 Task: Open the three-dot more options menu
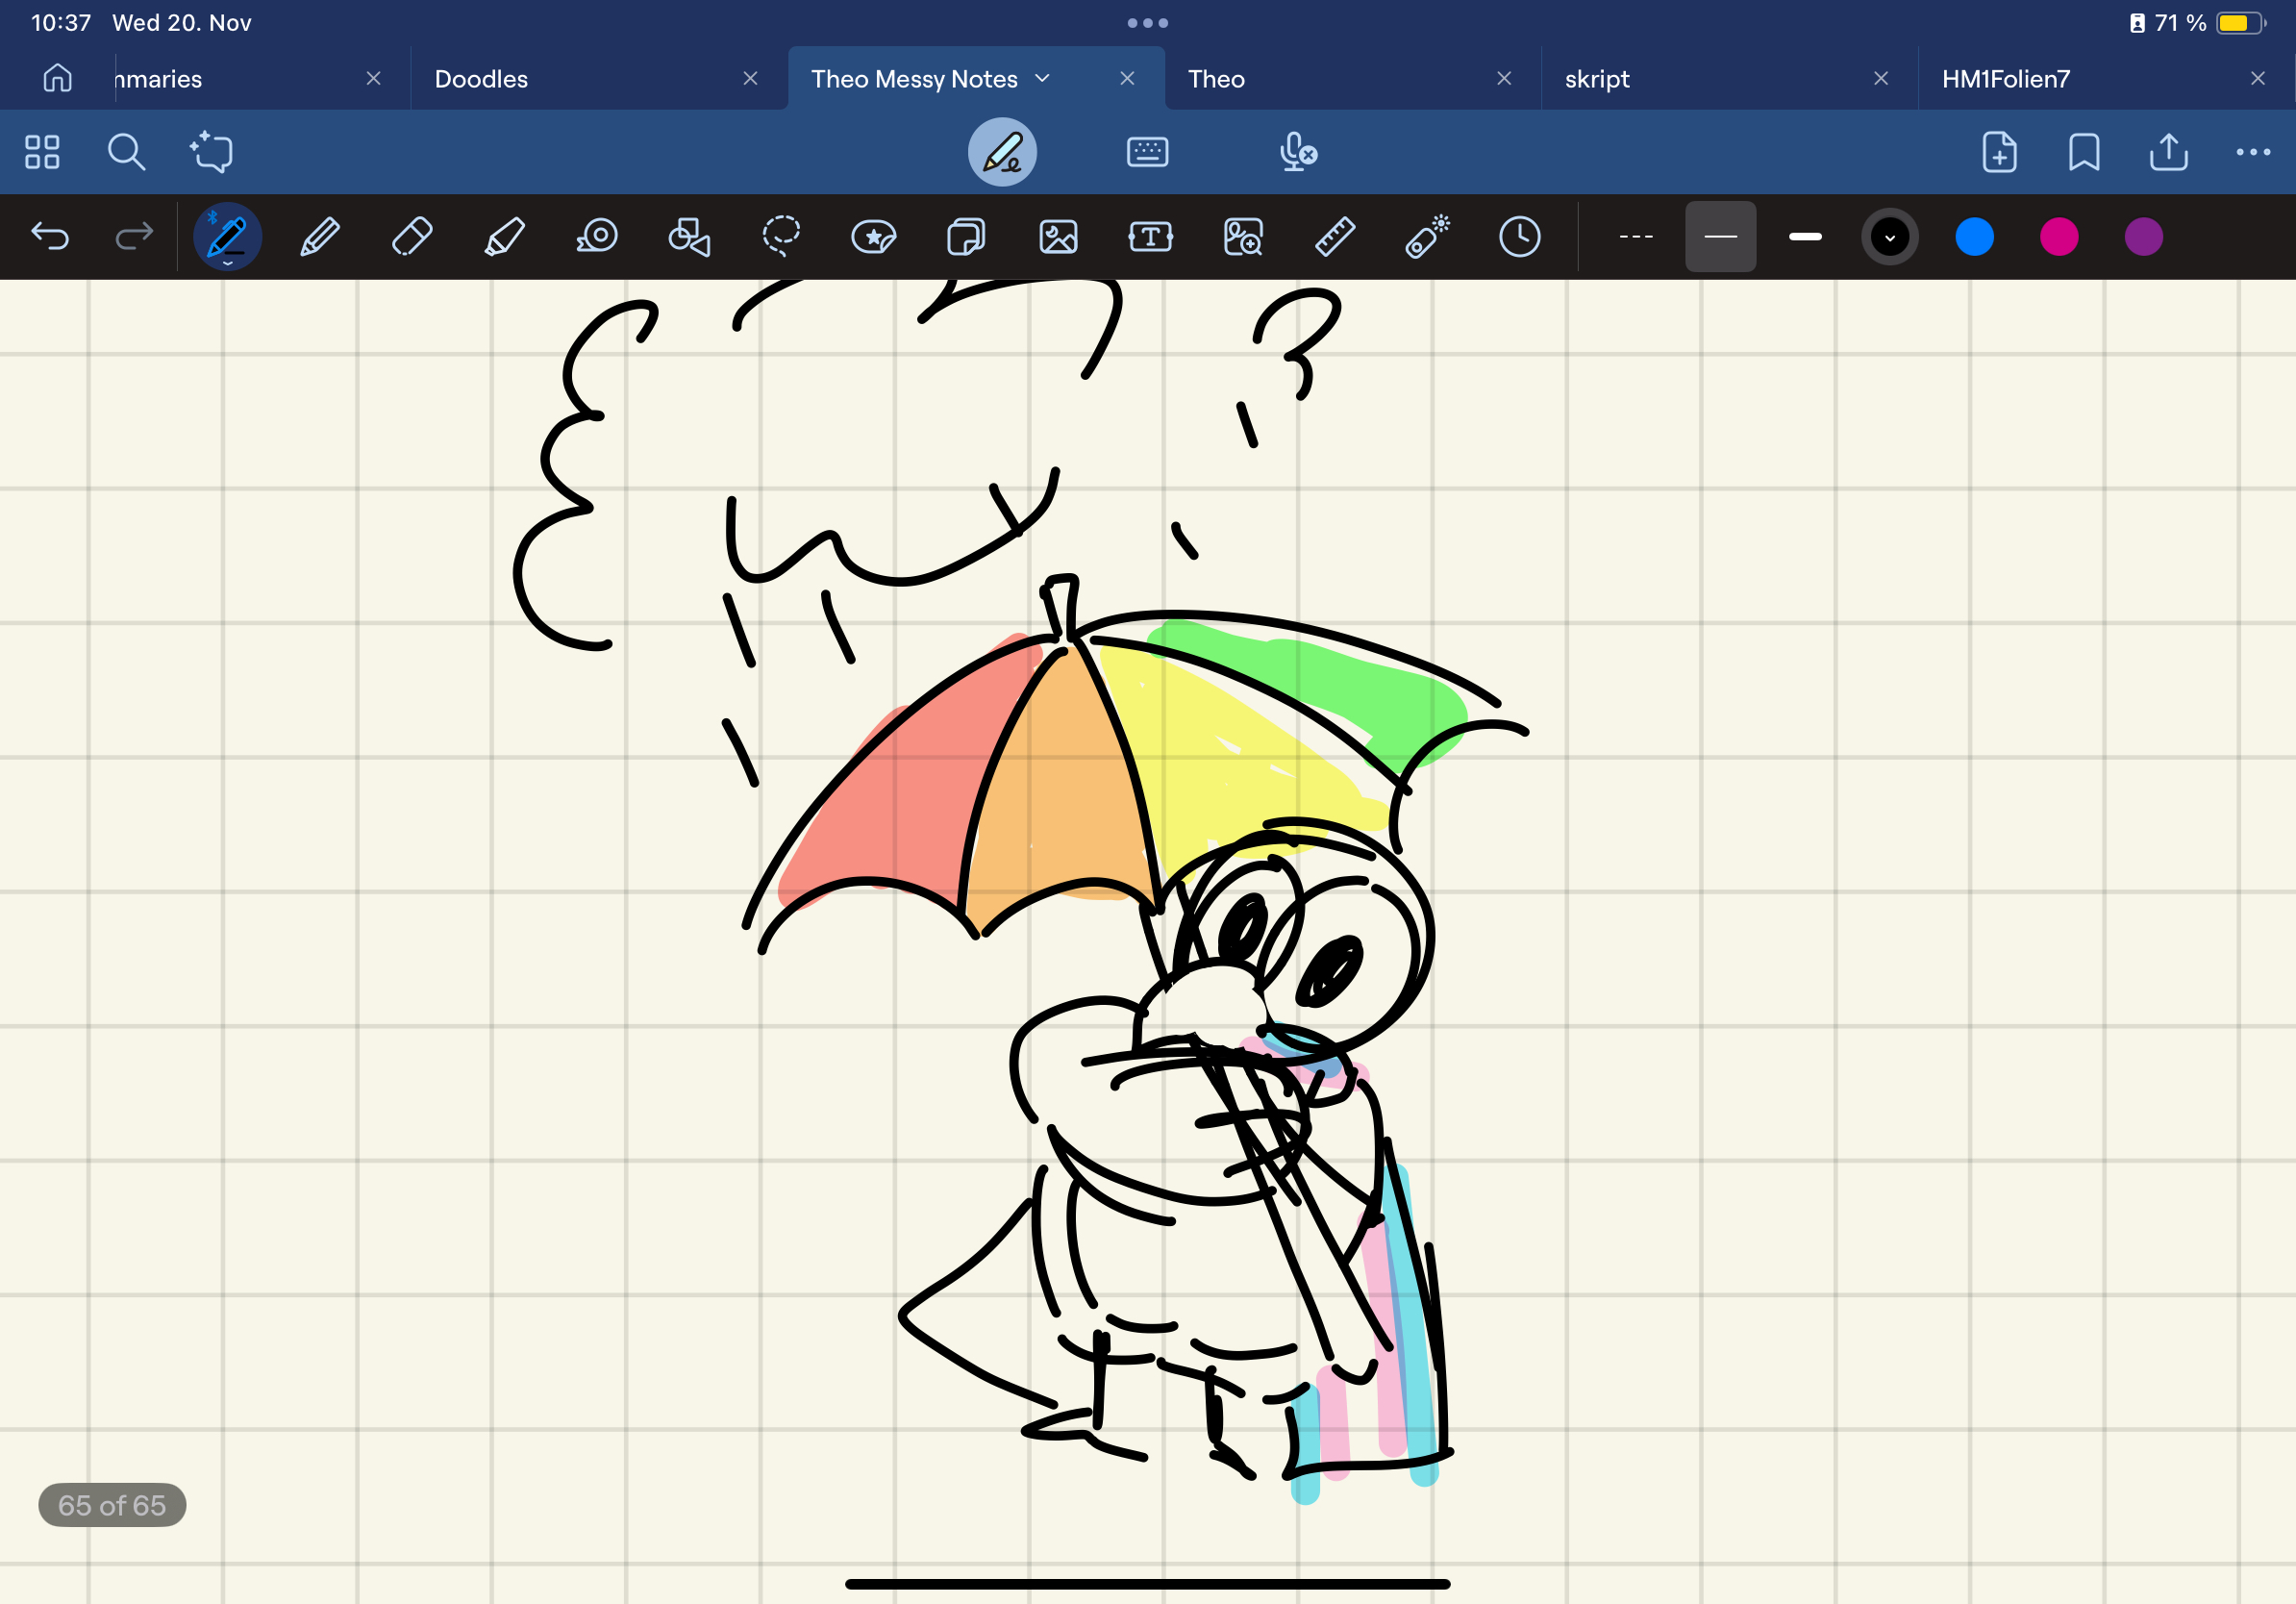pos(2252,152)
